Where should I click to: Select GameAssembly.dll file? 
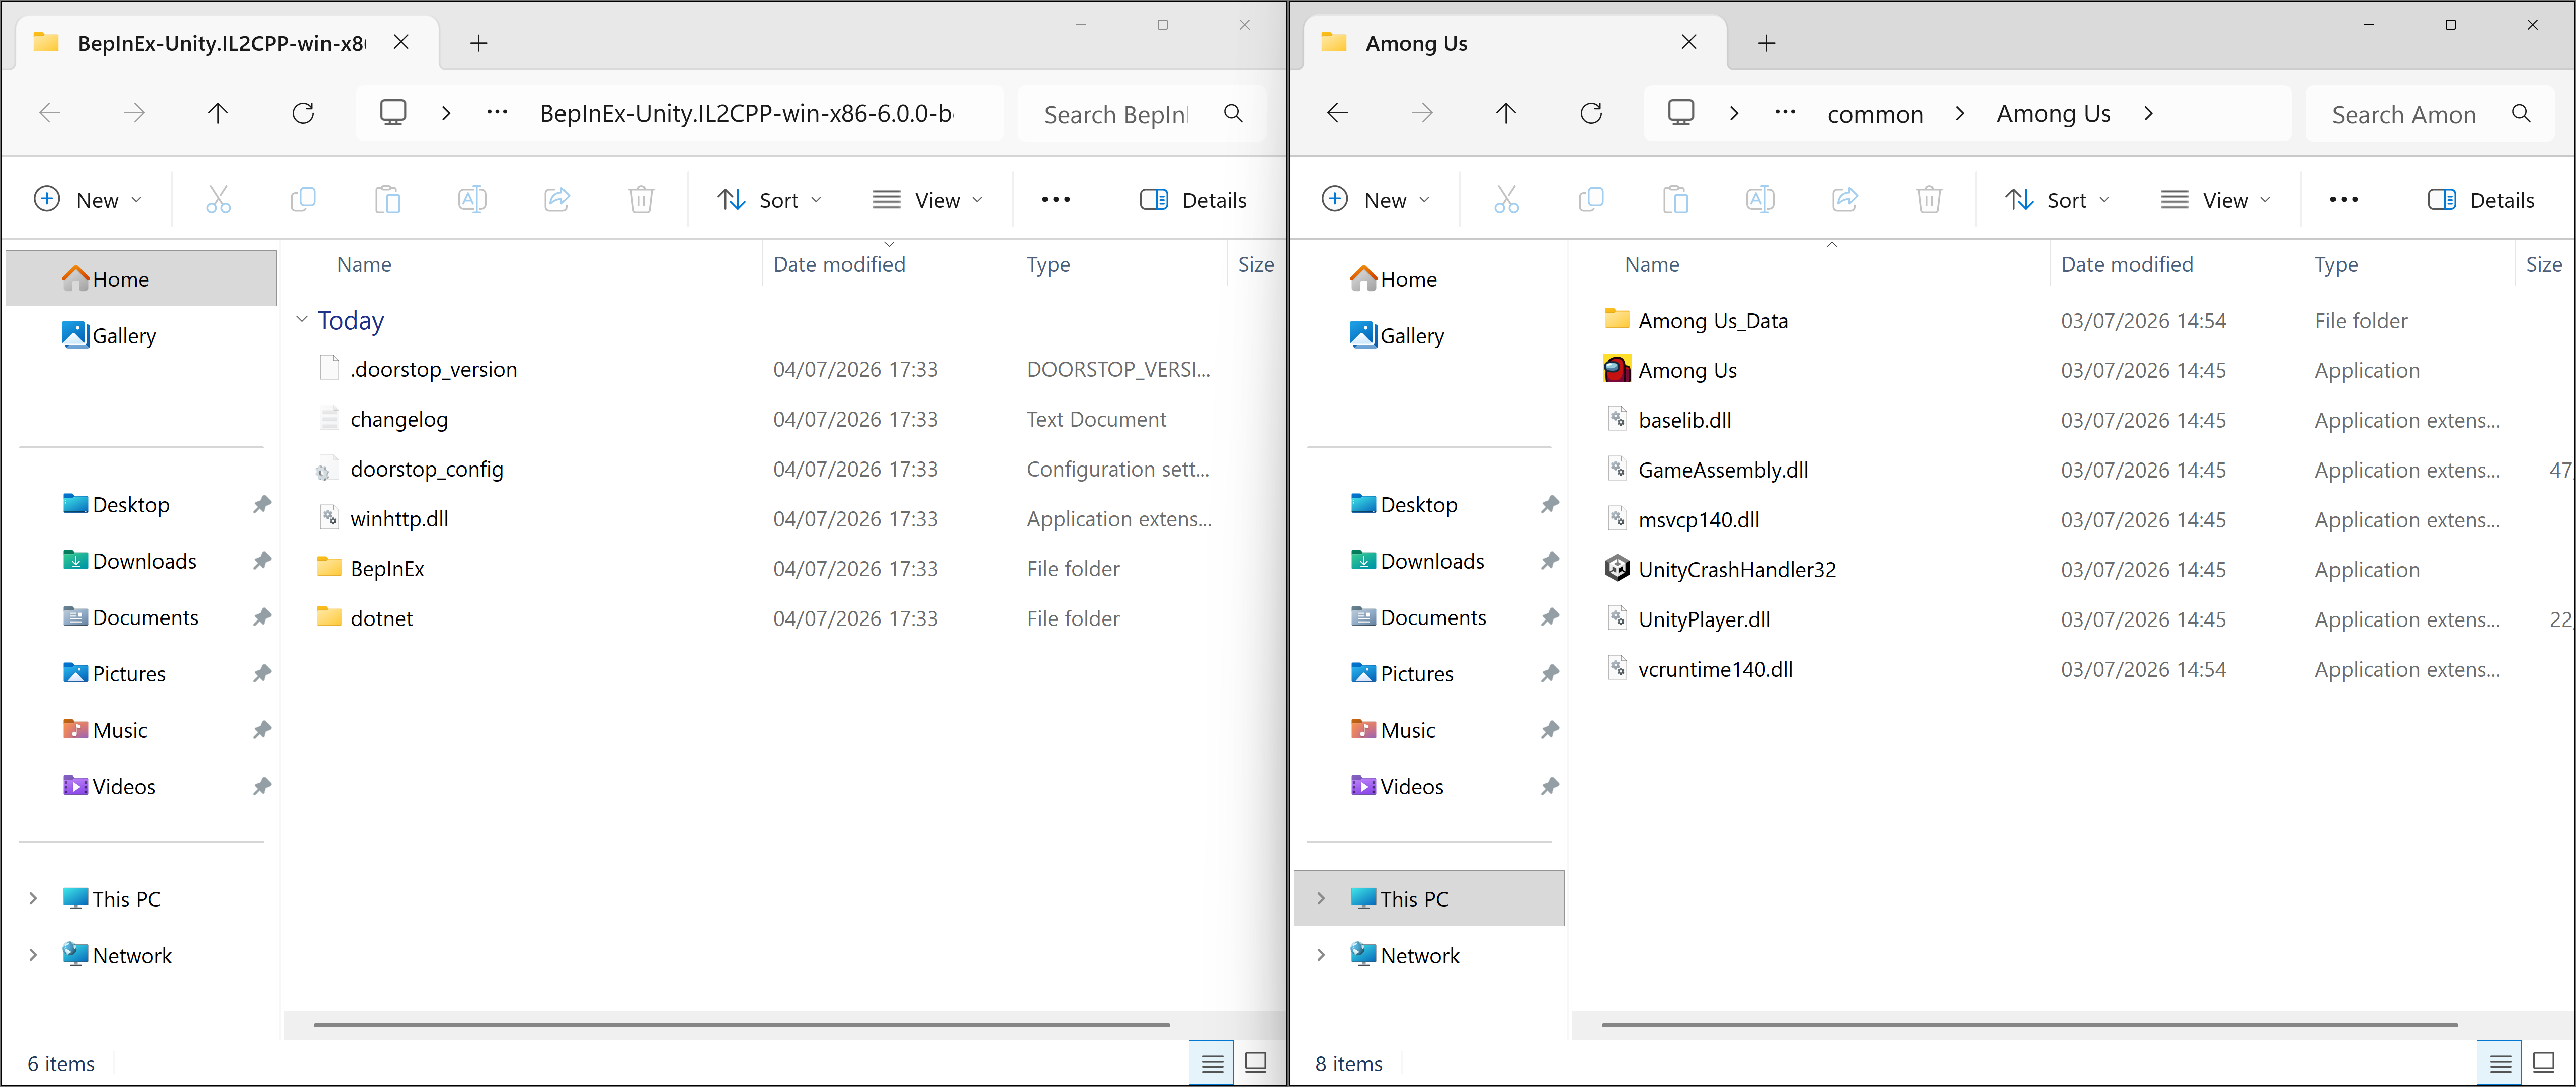(x=1722, y=469)
